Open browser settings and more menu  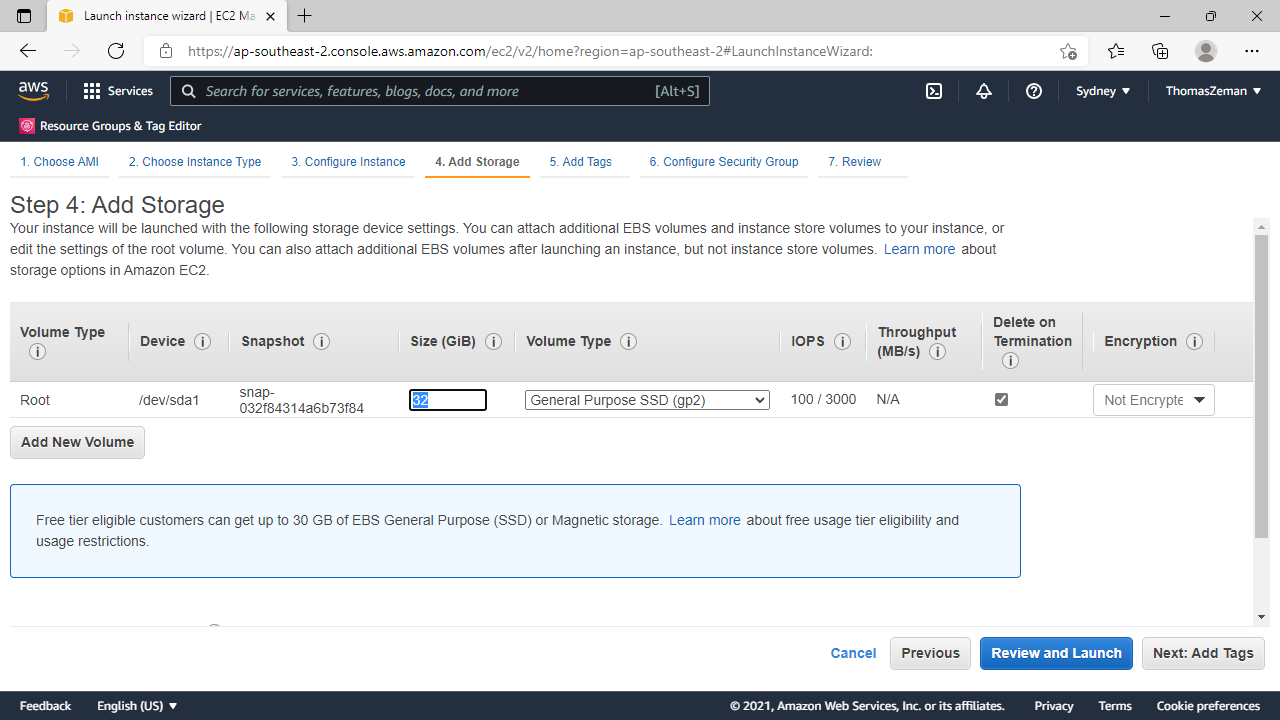click(1252, 51)
